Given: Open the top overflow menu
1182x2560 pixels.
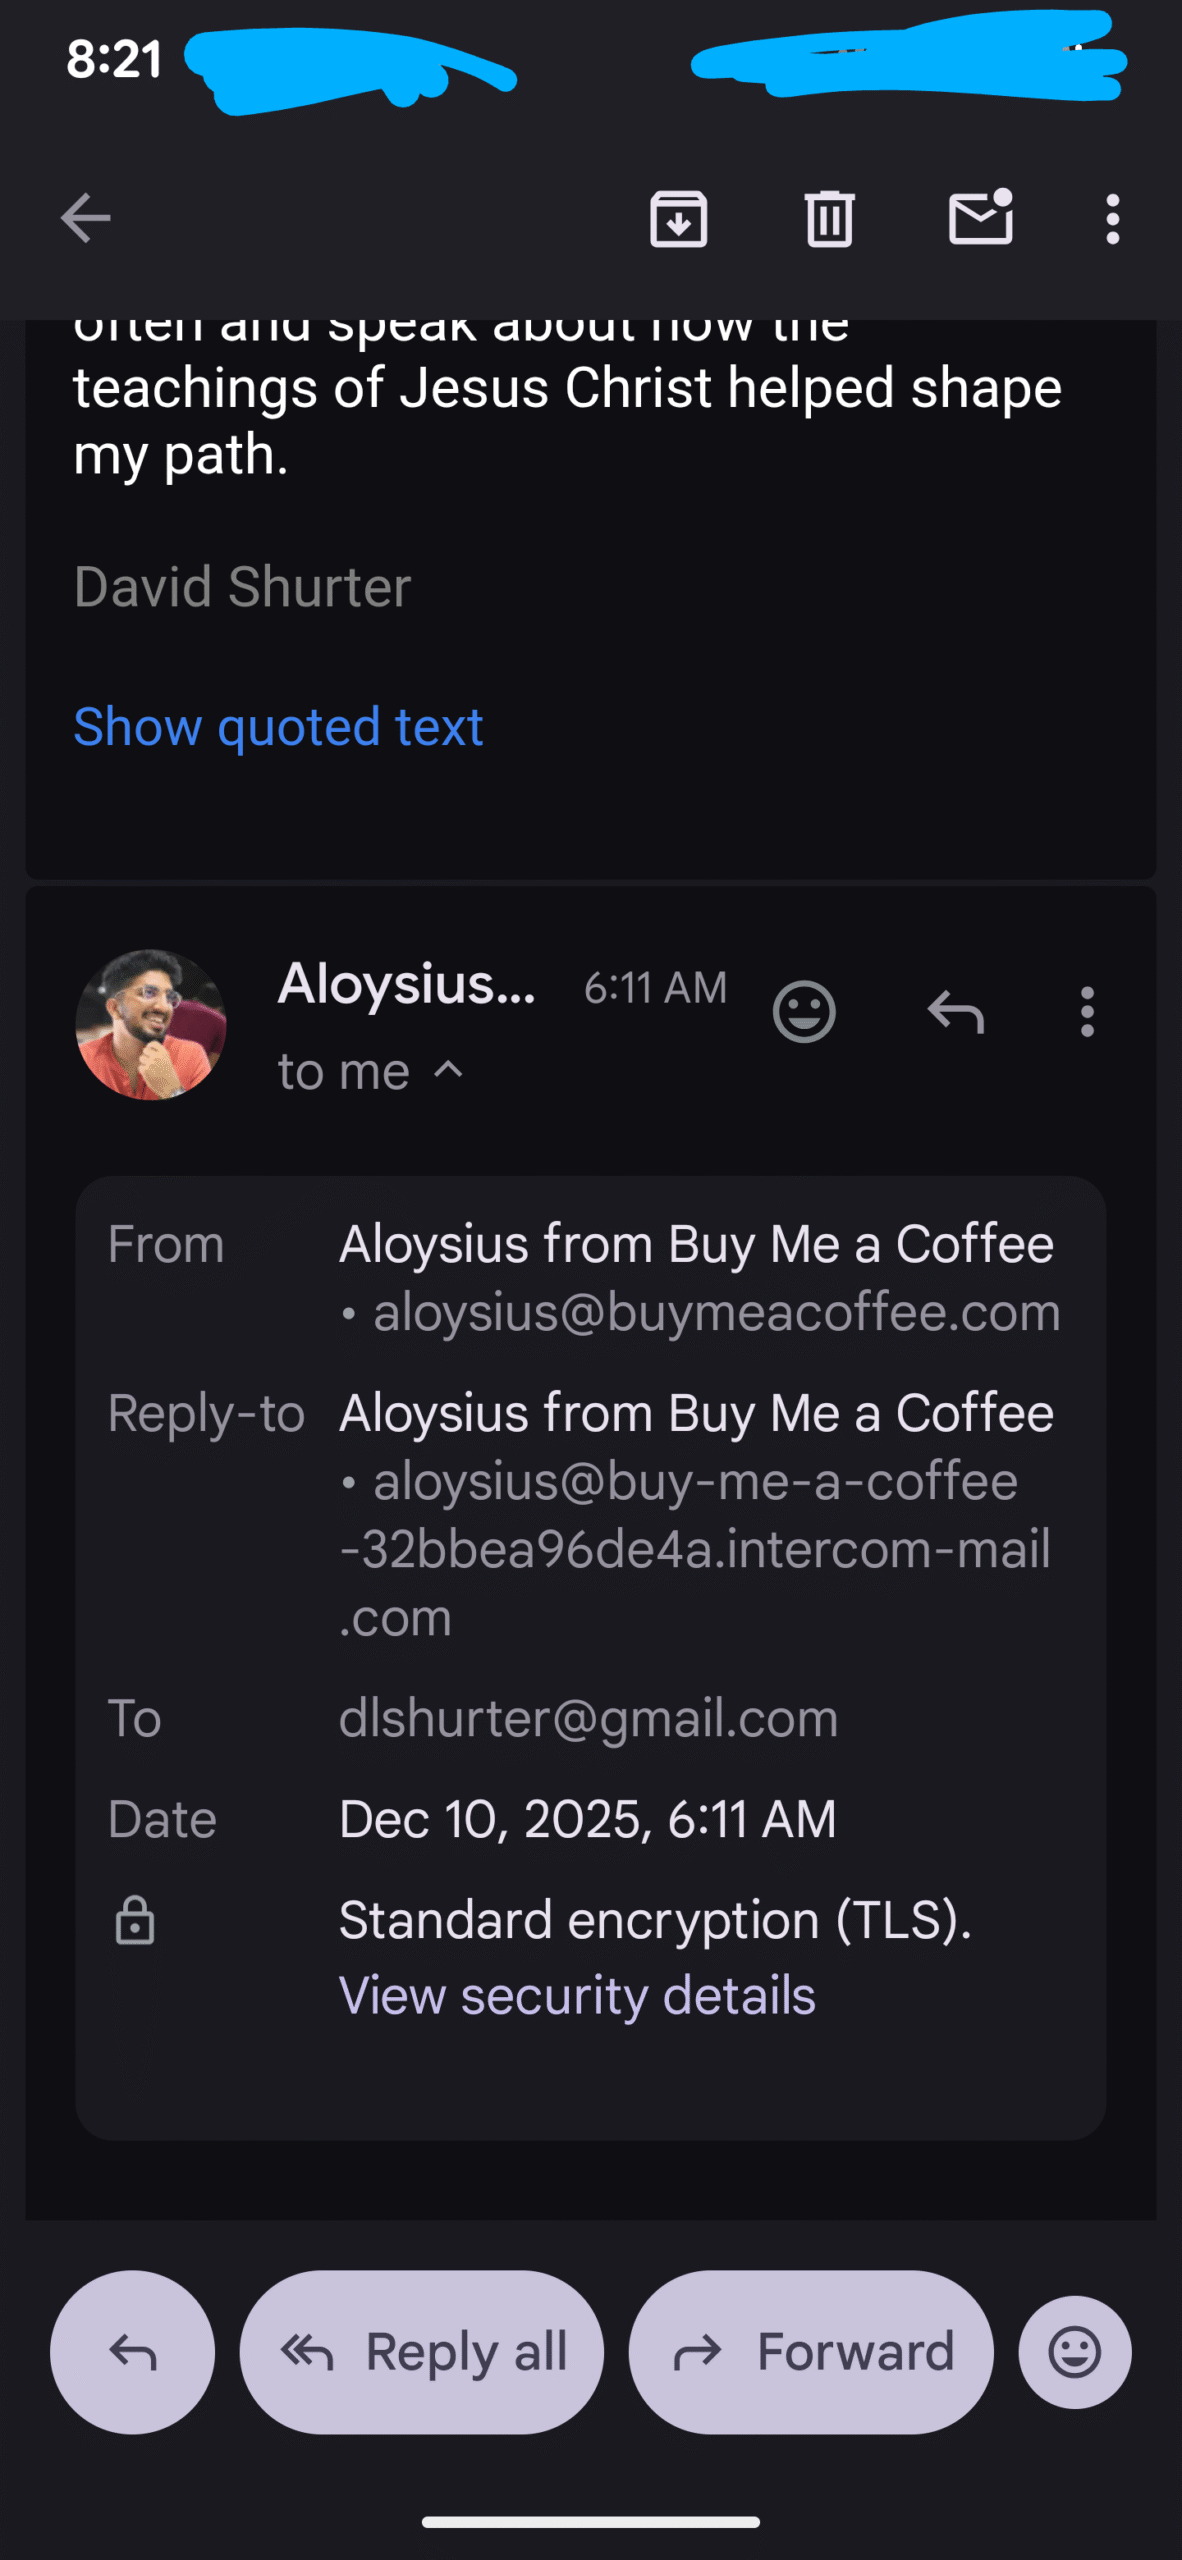Looking at the screenshot, I should pos(1112,218).
